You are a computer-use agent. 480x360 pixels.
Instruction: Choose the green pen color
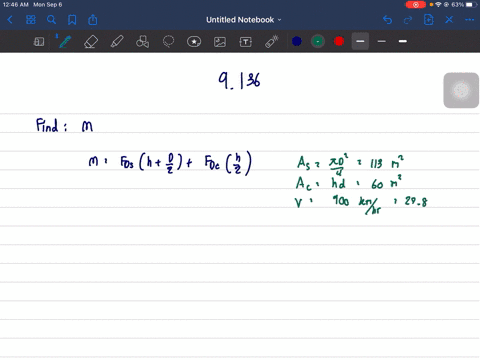click(318, 41)
